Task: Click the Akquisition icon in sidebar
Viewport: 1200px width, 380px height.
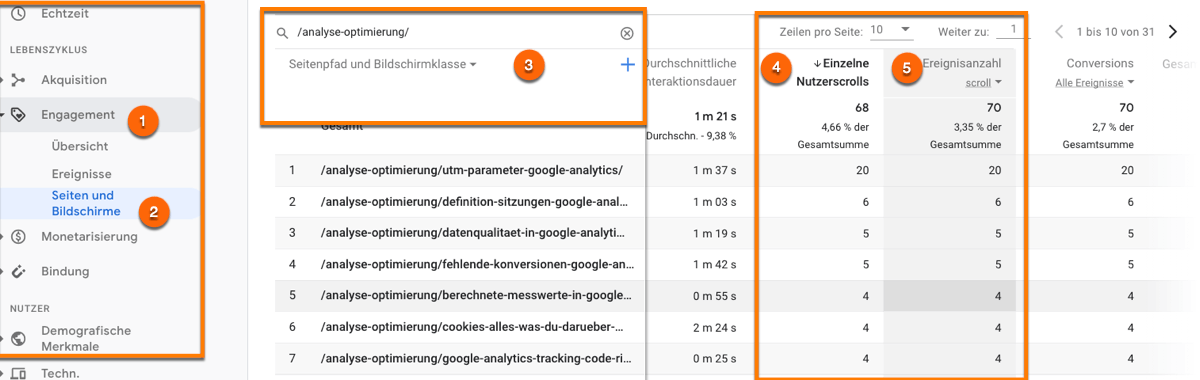Action: point(18,80)
